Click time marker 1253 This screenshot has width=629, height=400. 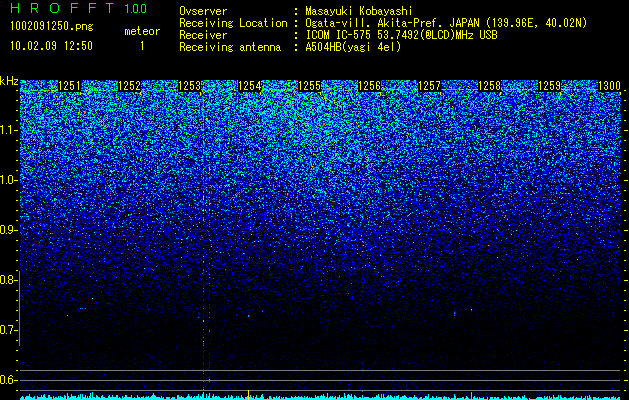189,86
